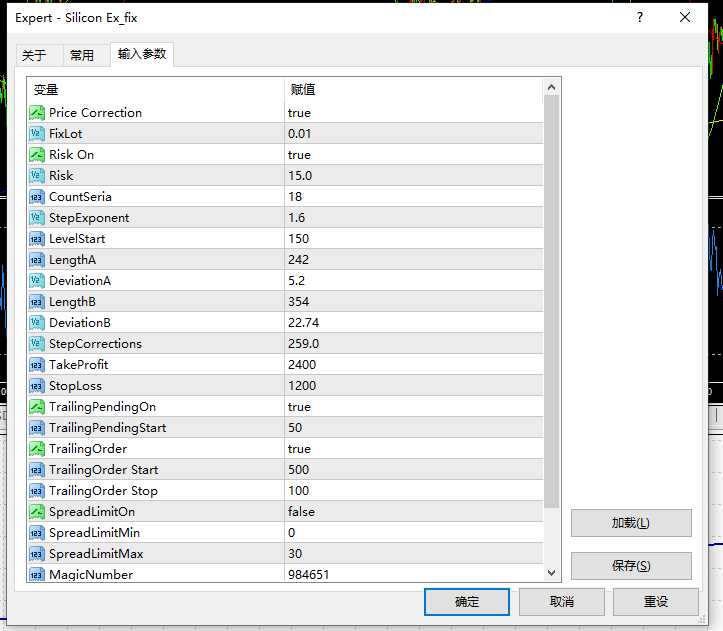Image resolution: width=723 pixels, height=631 pixels.
Task: Click the DeviationA double-type icon
Action: coord(37,281)
